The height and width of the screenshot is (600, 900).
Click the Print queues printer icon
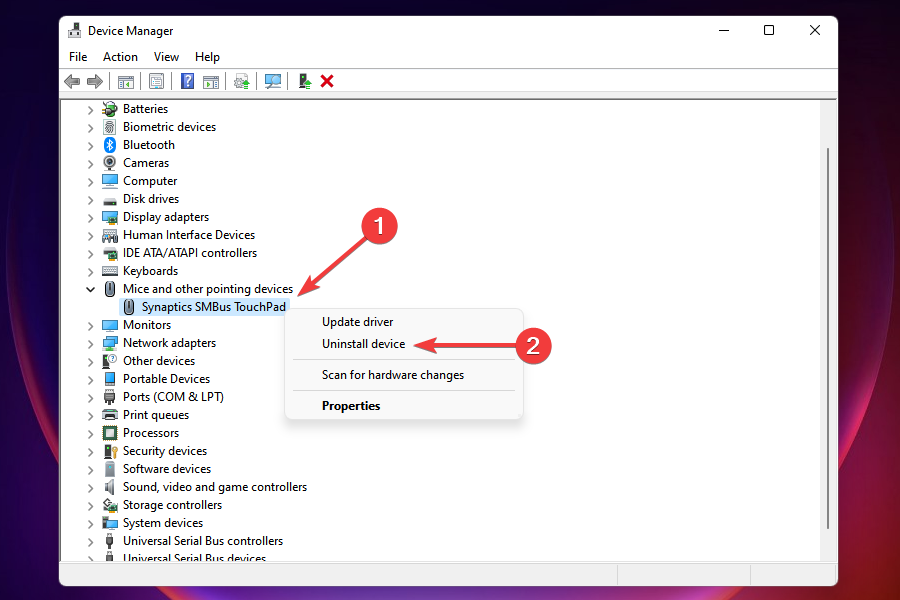pos(110,415)
